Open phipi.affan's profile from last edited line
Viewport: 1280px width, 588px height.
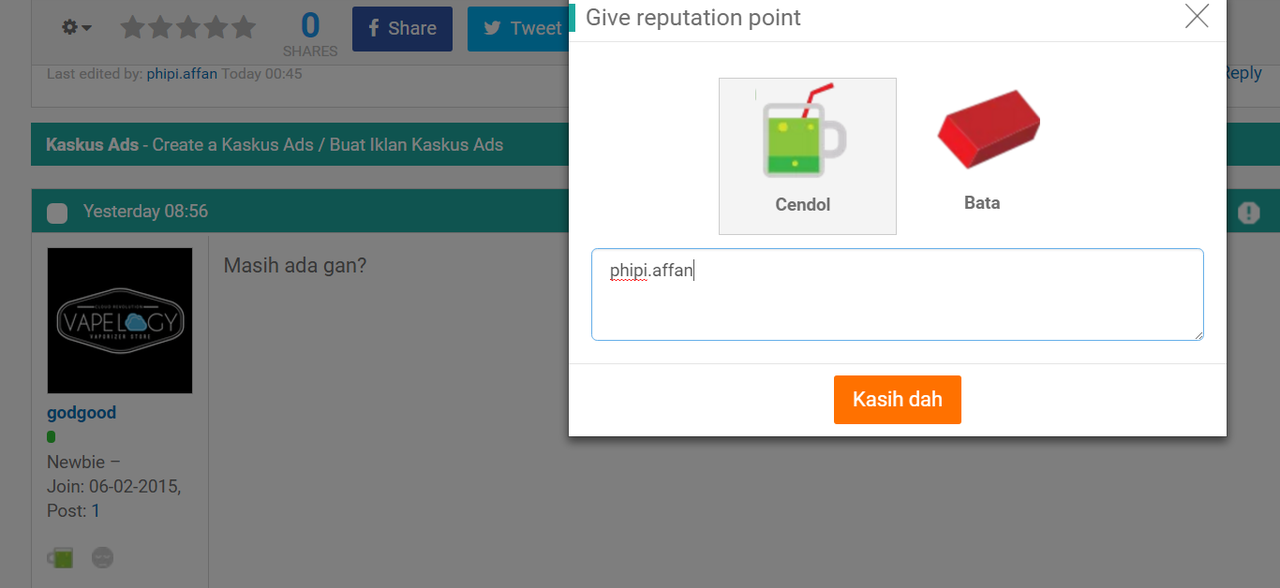pos(182,74)
